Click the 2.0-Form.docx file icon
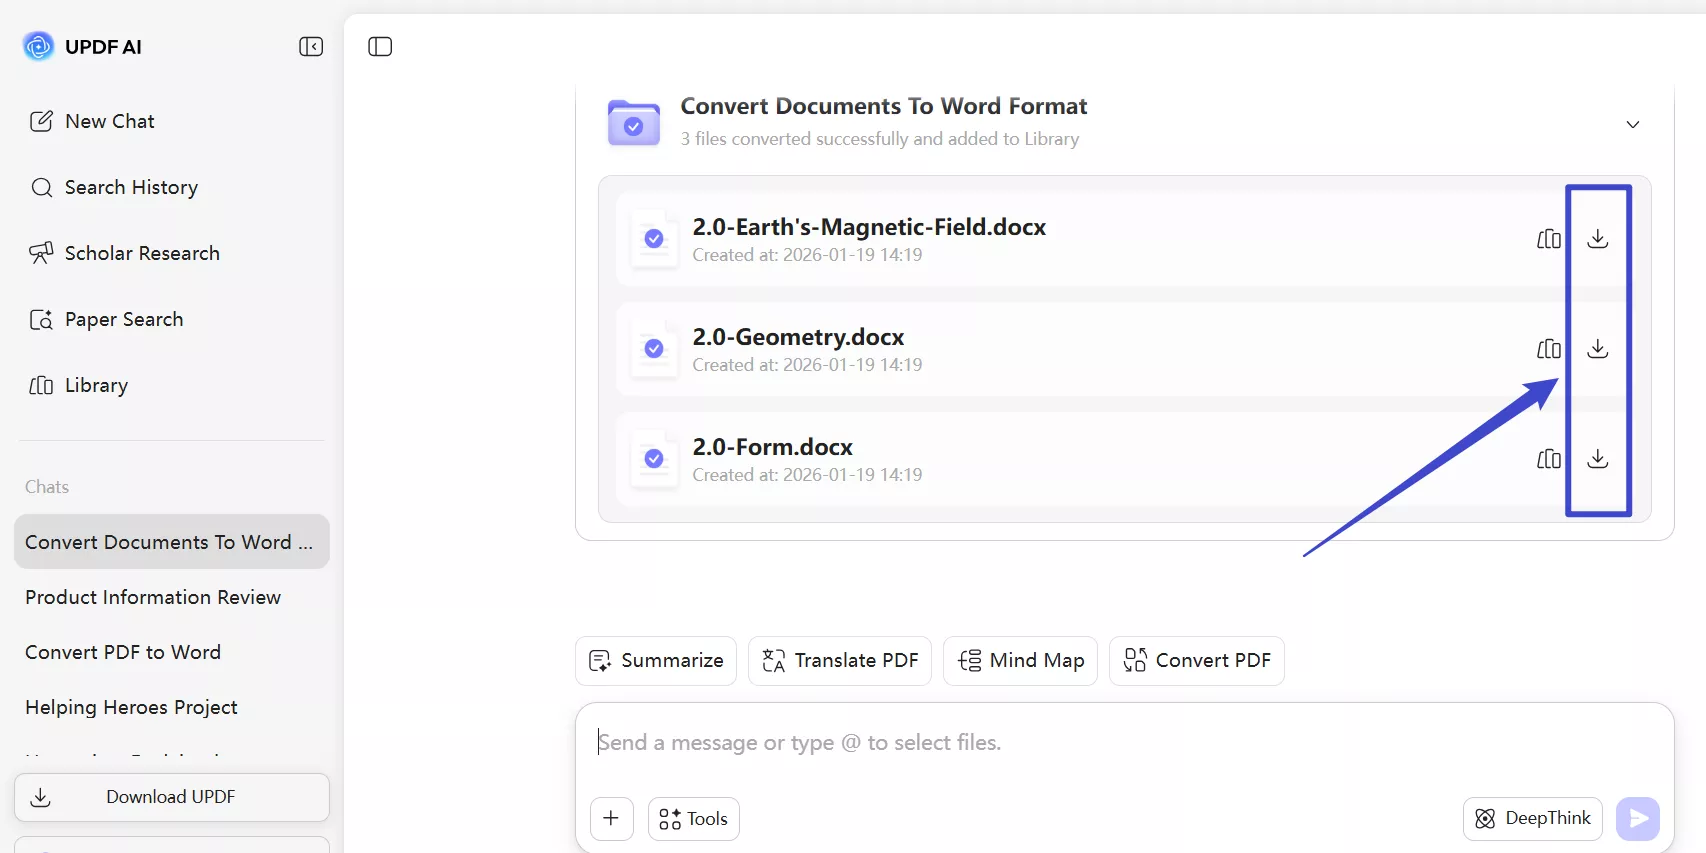The image size is (1706, 853). click(x=654, y=459)
